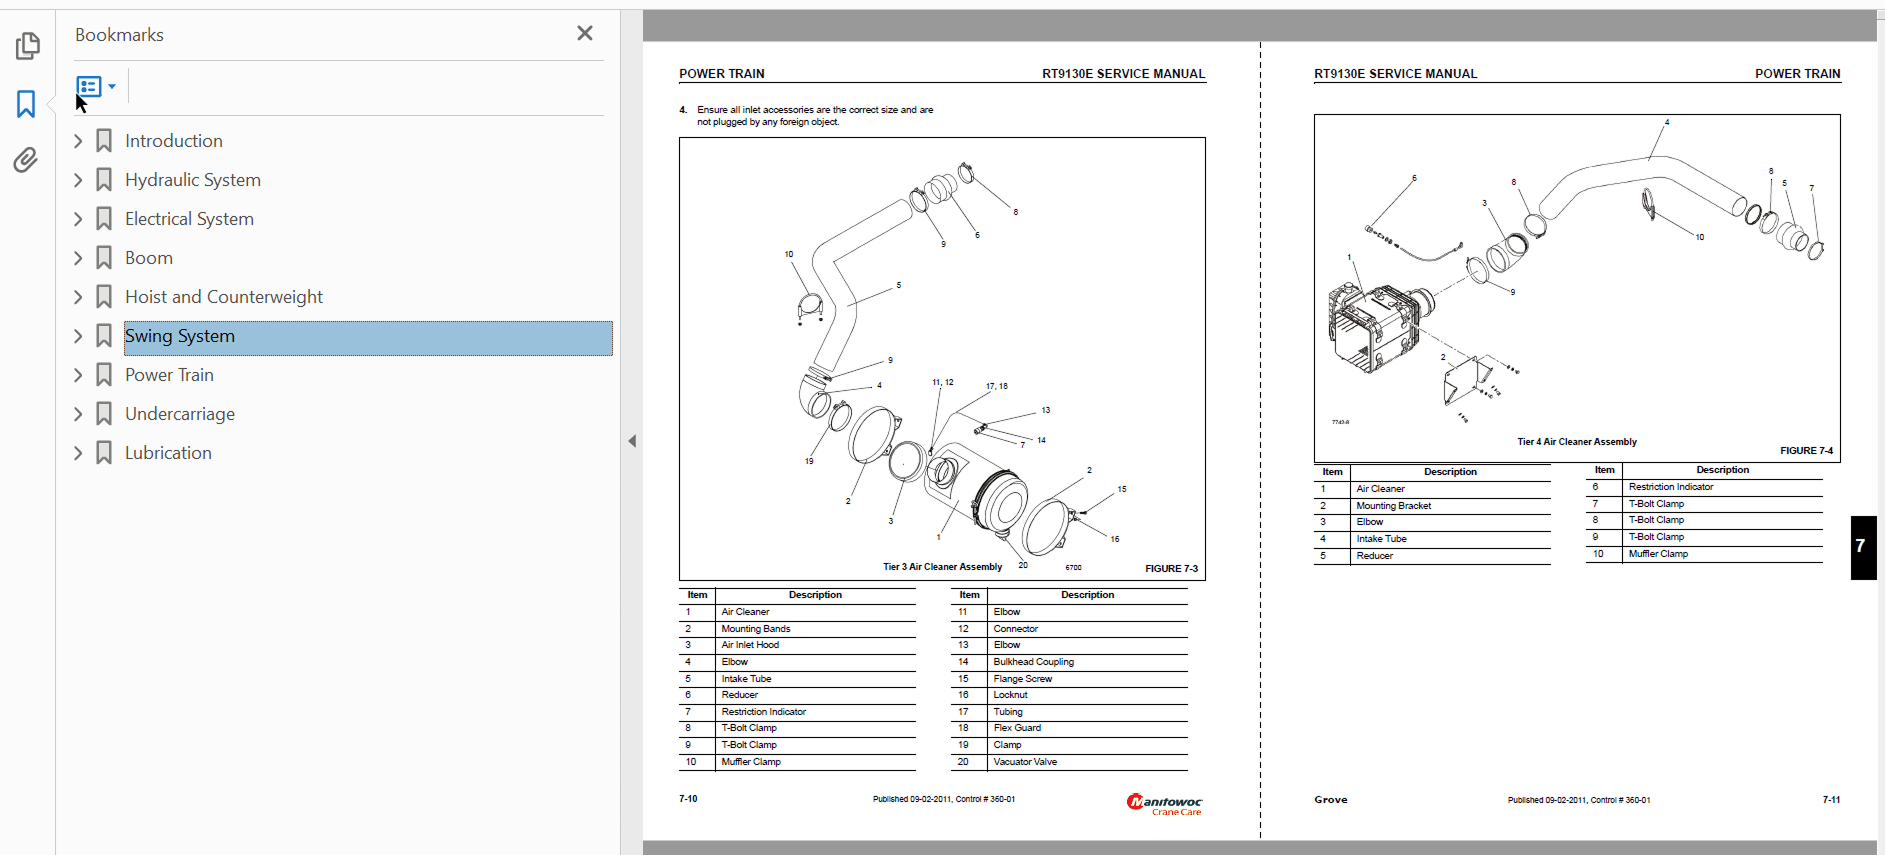Screen dimensions: 1885x855
Task: Click 'Flex Guard' in the parts table
Action: pyautogui.click(x=1017, y=728)
